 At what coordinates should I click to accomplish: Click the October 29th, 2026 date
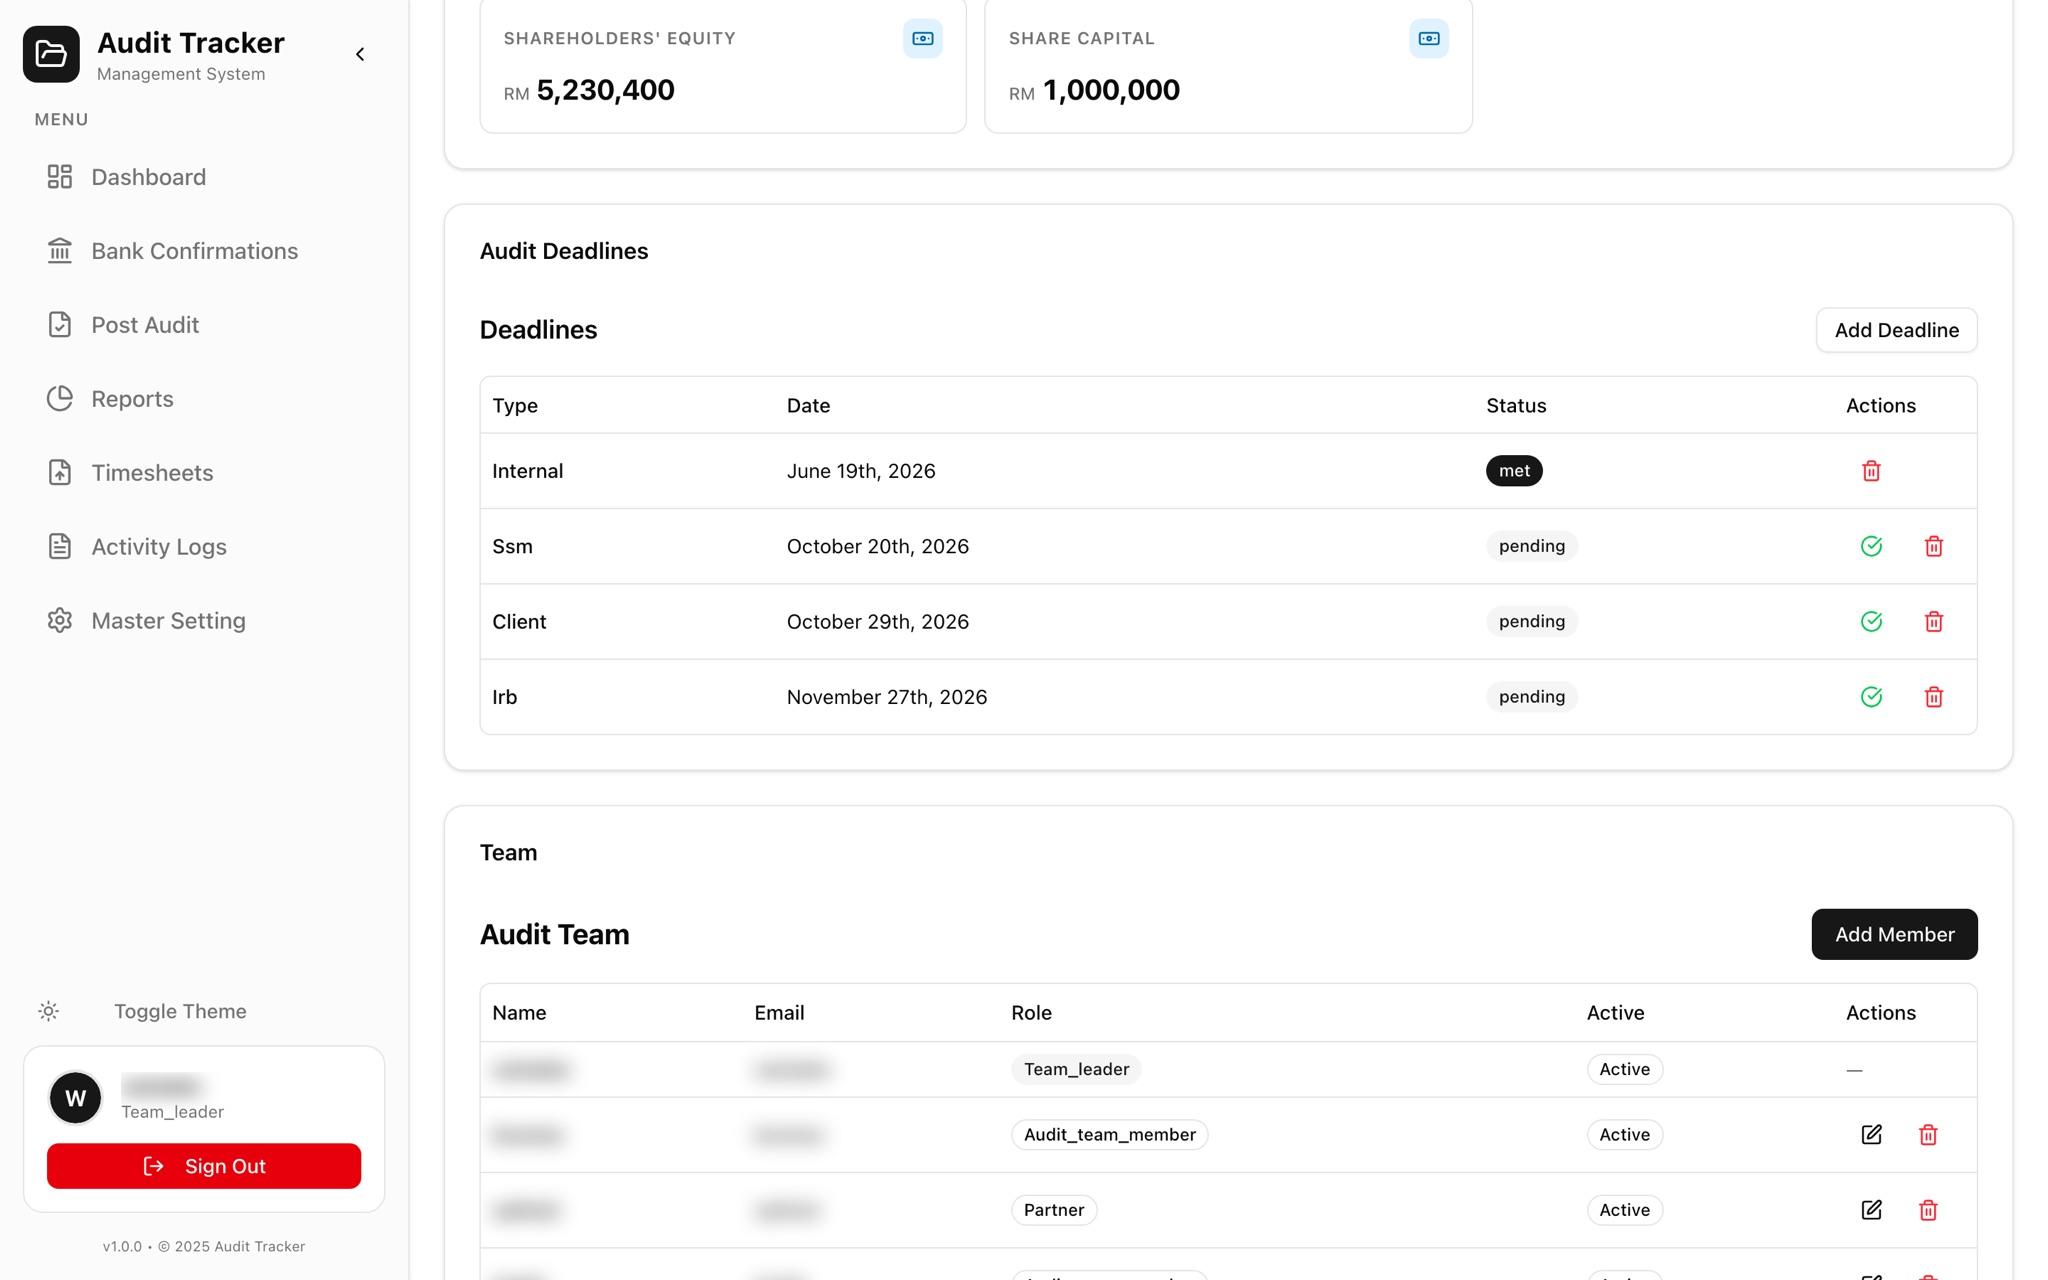[x=878, y=621]
